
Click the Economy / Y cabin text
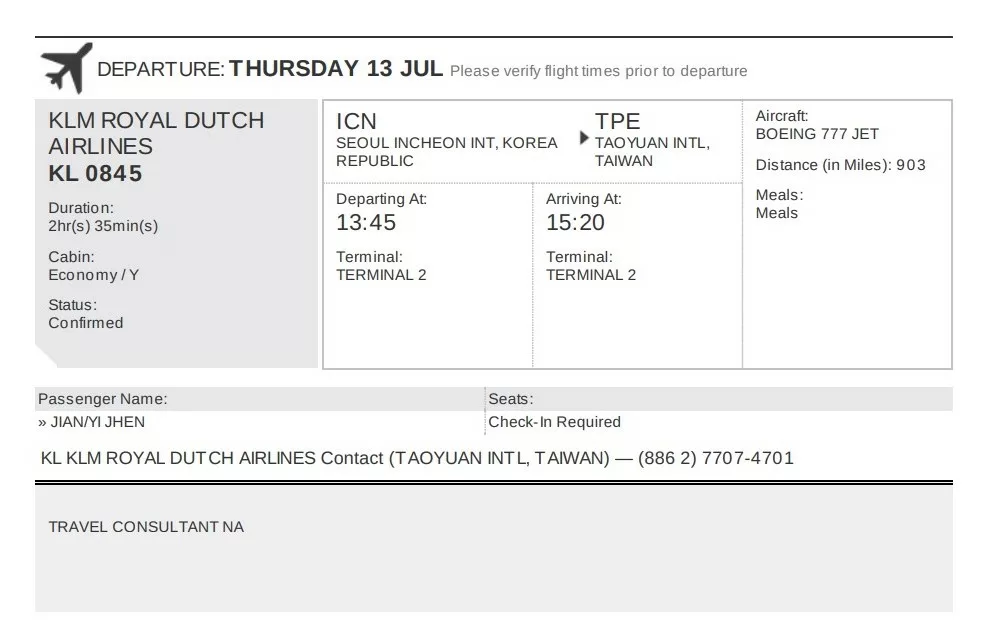coord(94,275)
